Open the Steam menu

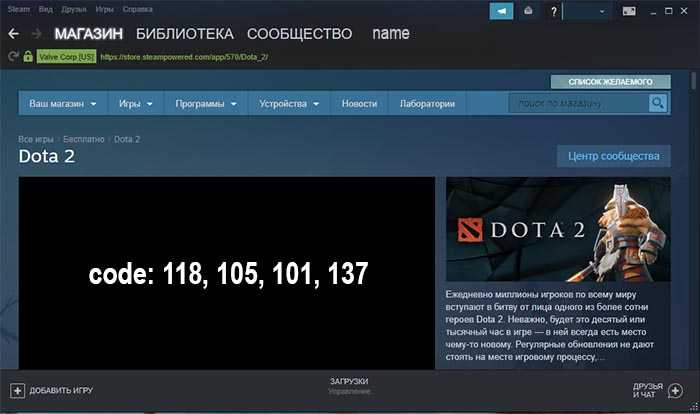[x=19, y=9]
